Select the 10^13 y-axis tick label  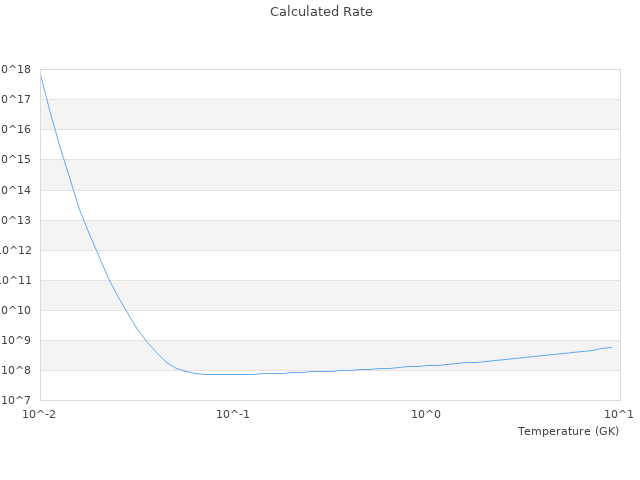[x=17, y=220]
